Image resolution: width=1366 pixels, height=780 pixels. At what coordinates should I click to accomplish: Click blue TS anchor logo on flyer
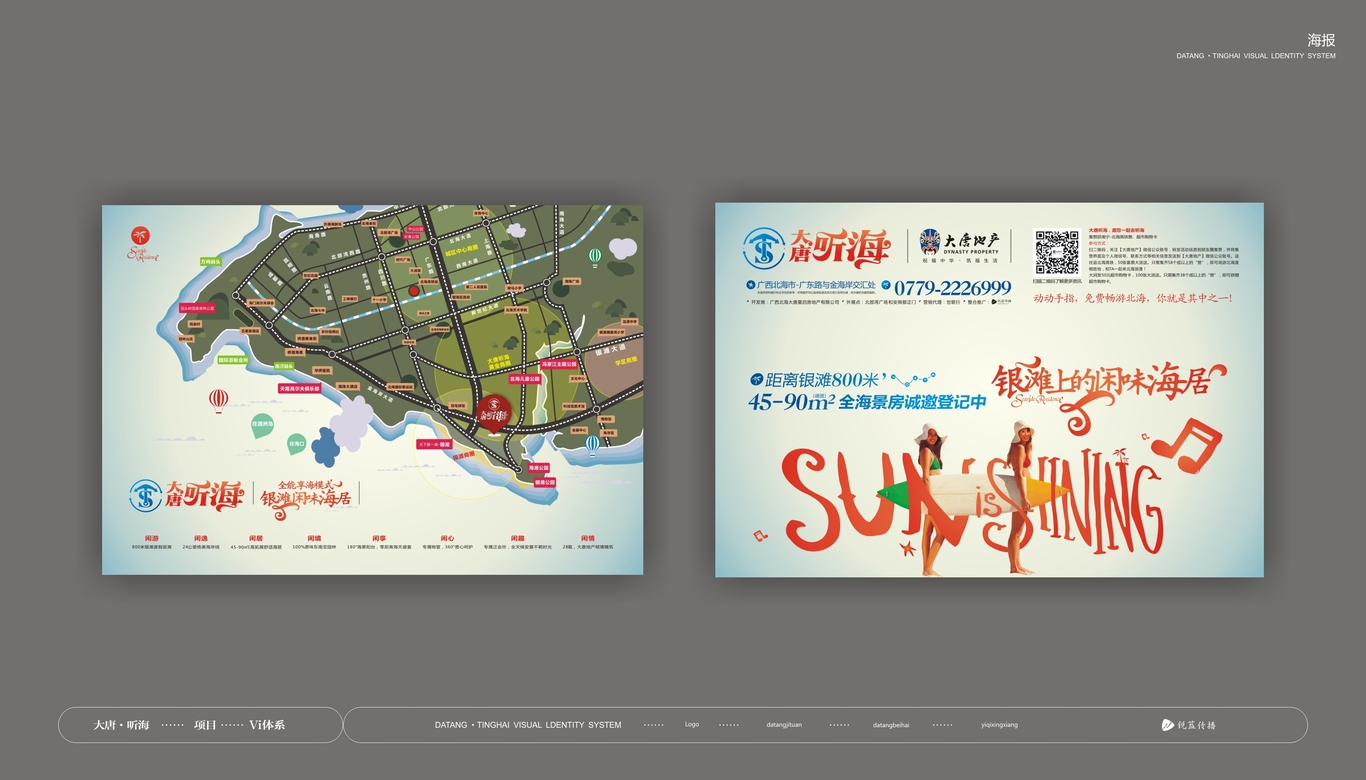764,248
